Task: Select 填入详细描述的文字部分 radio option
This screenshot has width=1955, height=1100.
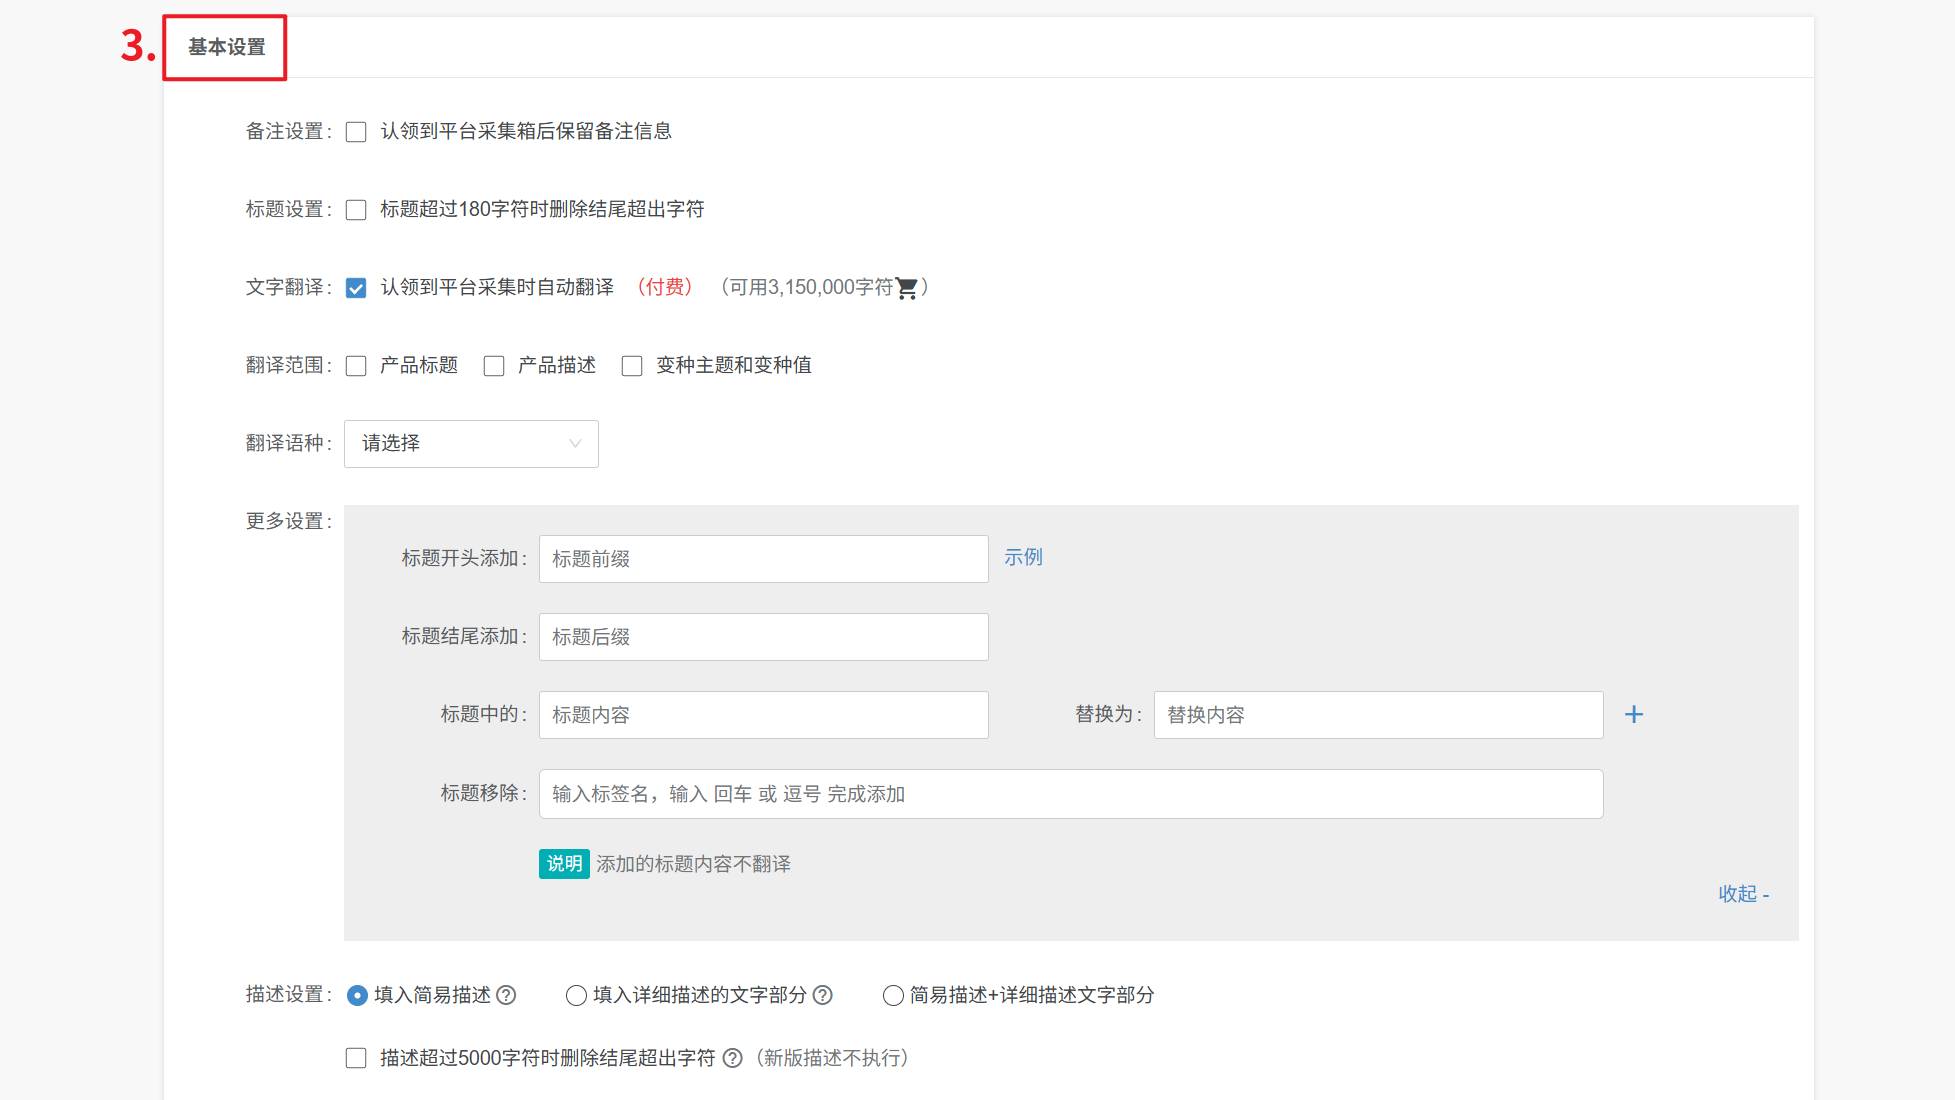Action: (576, 995)
